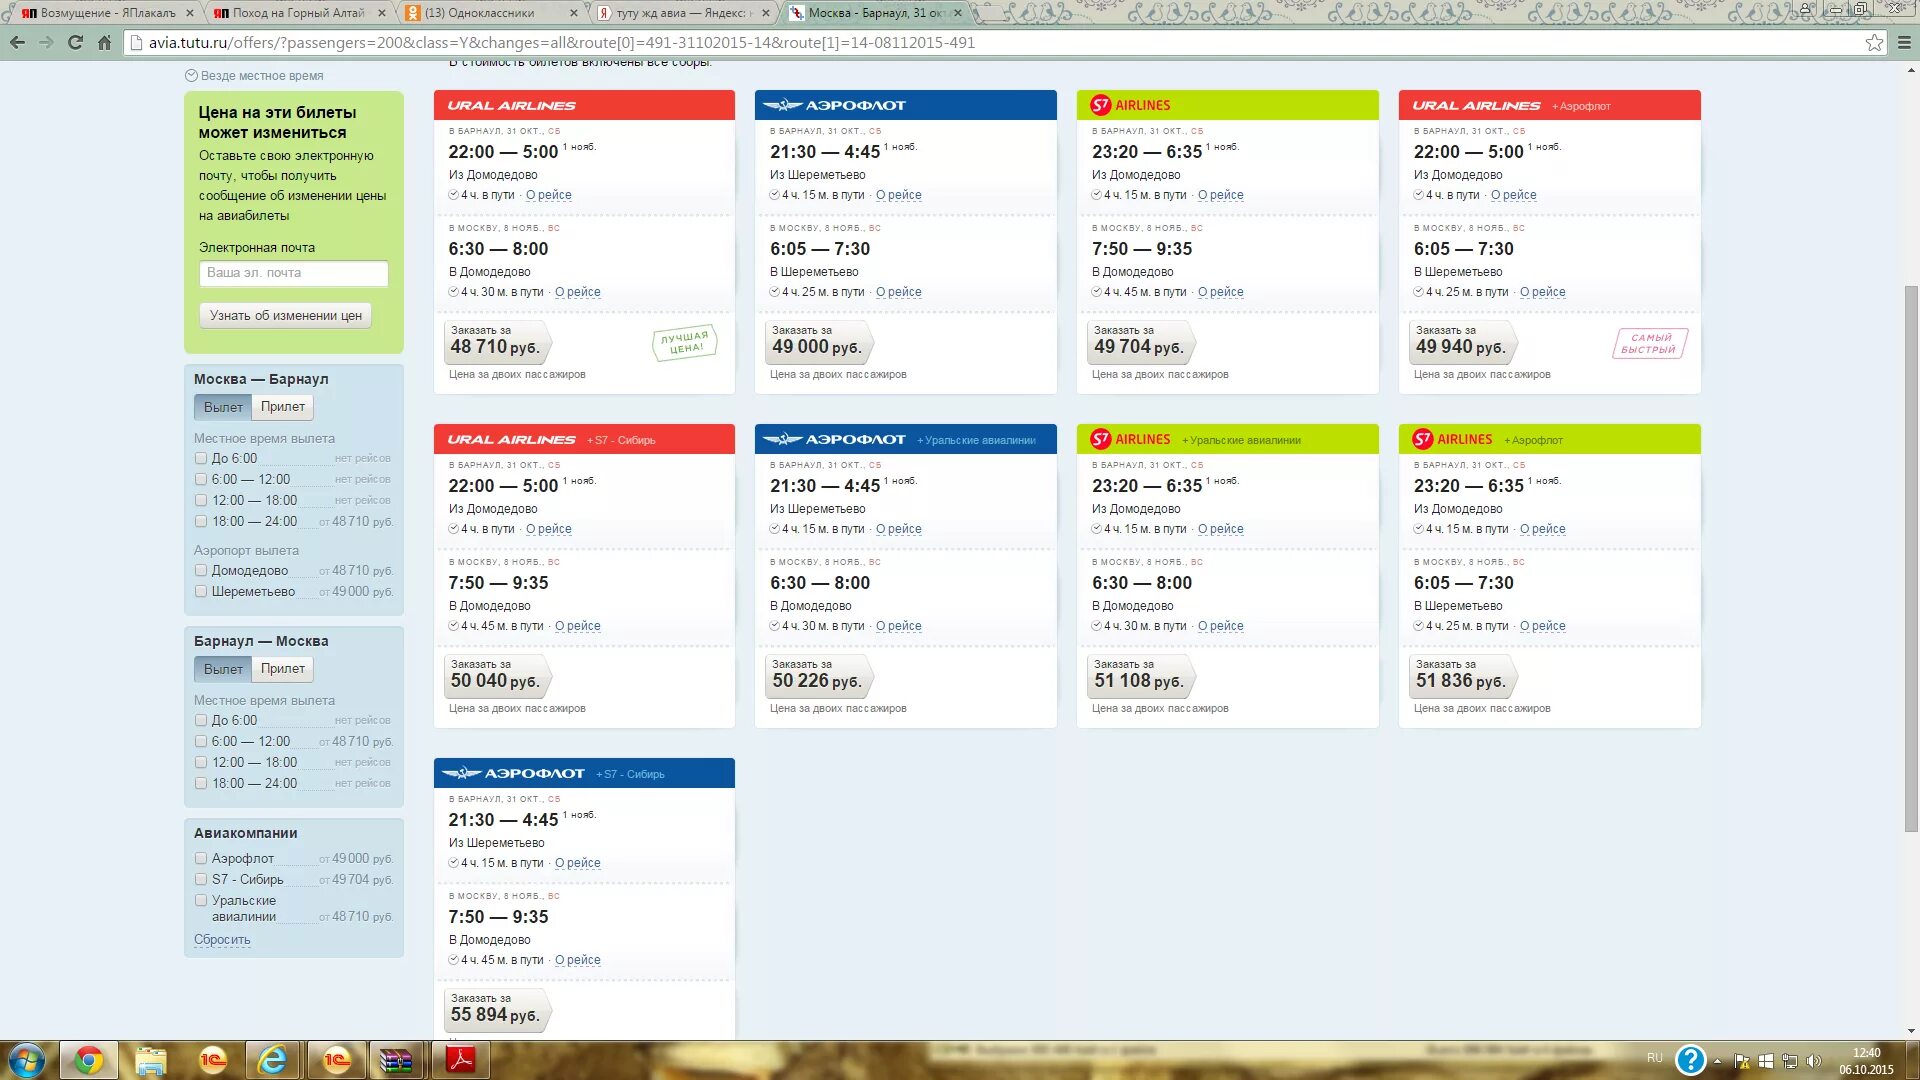Click S7 Airlines logo on 51 108 руб. card
This screenshot has height=1080, width=1920.
coord(1130,439)
